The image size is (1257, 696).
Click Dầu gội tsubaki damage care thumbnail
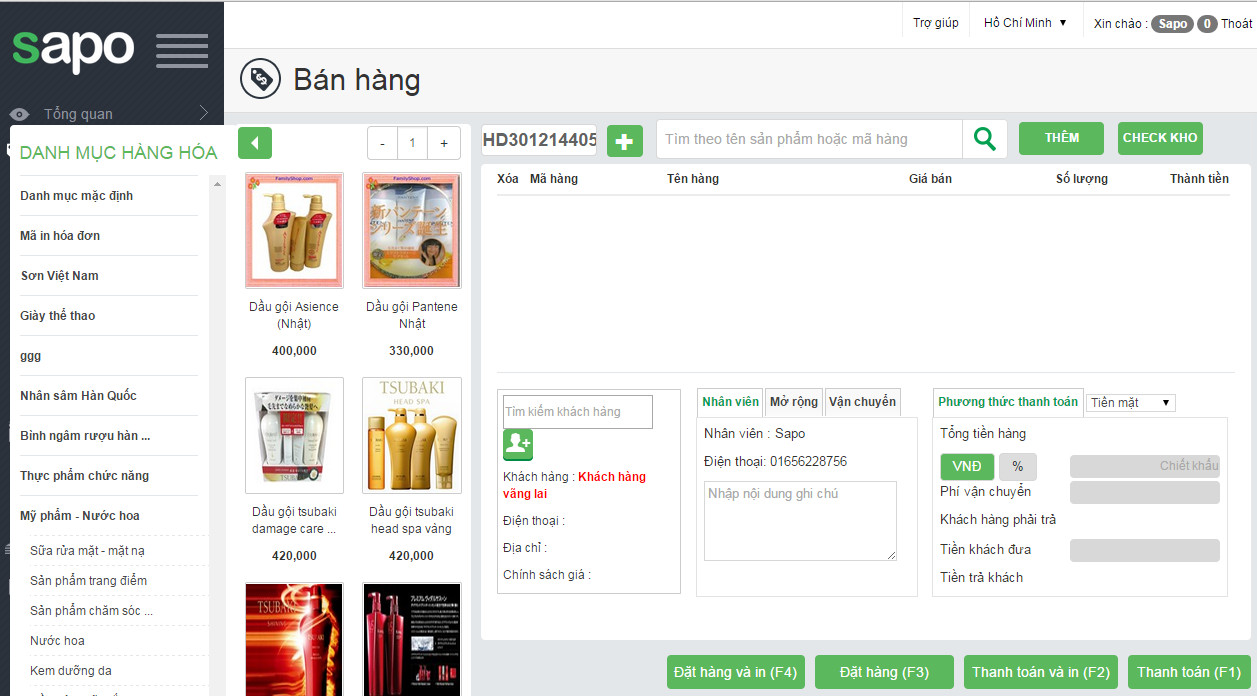coord(294,435)
